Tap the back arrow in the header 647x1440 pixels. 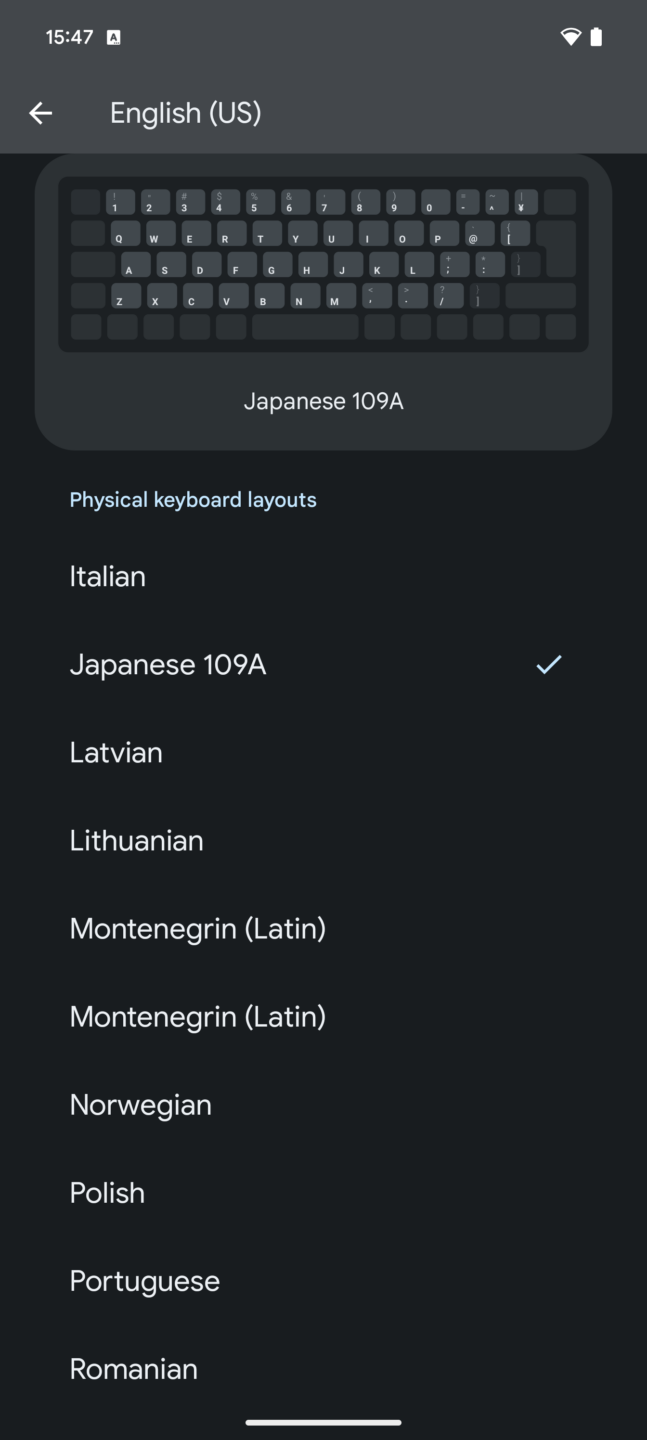[40, 113]
